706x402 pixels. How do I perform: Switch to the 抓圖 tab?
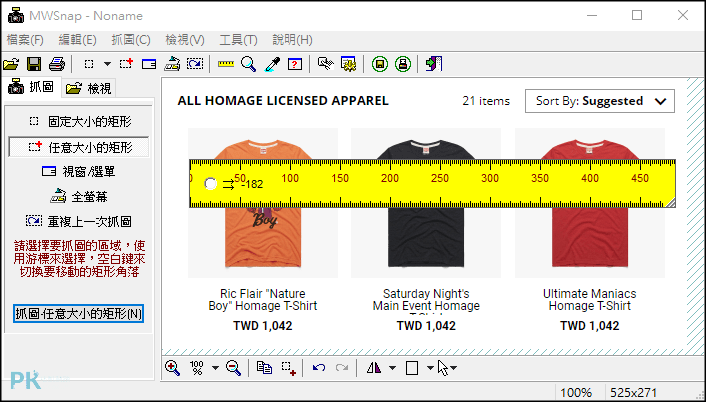click(x=31, y=87)
